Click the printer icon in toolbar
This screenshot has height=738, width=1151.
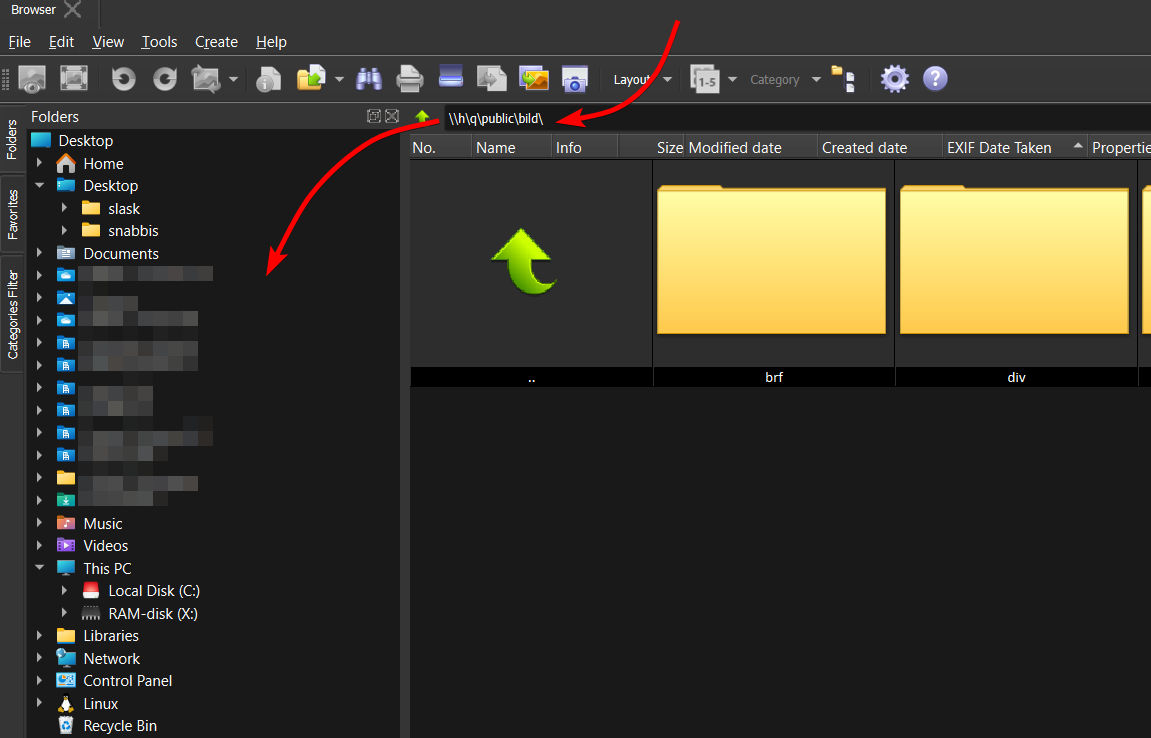pyautogui.click(x=410, y=79)
